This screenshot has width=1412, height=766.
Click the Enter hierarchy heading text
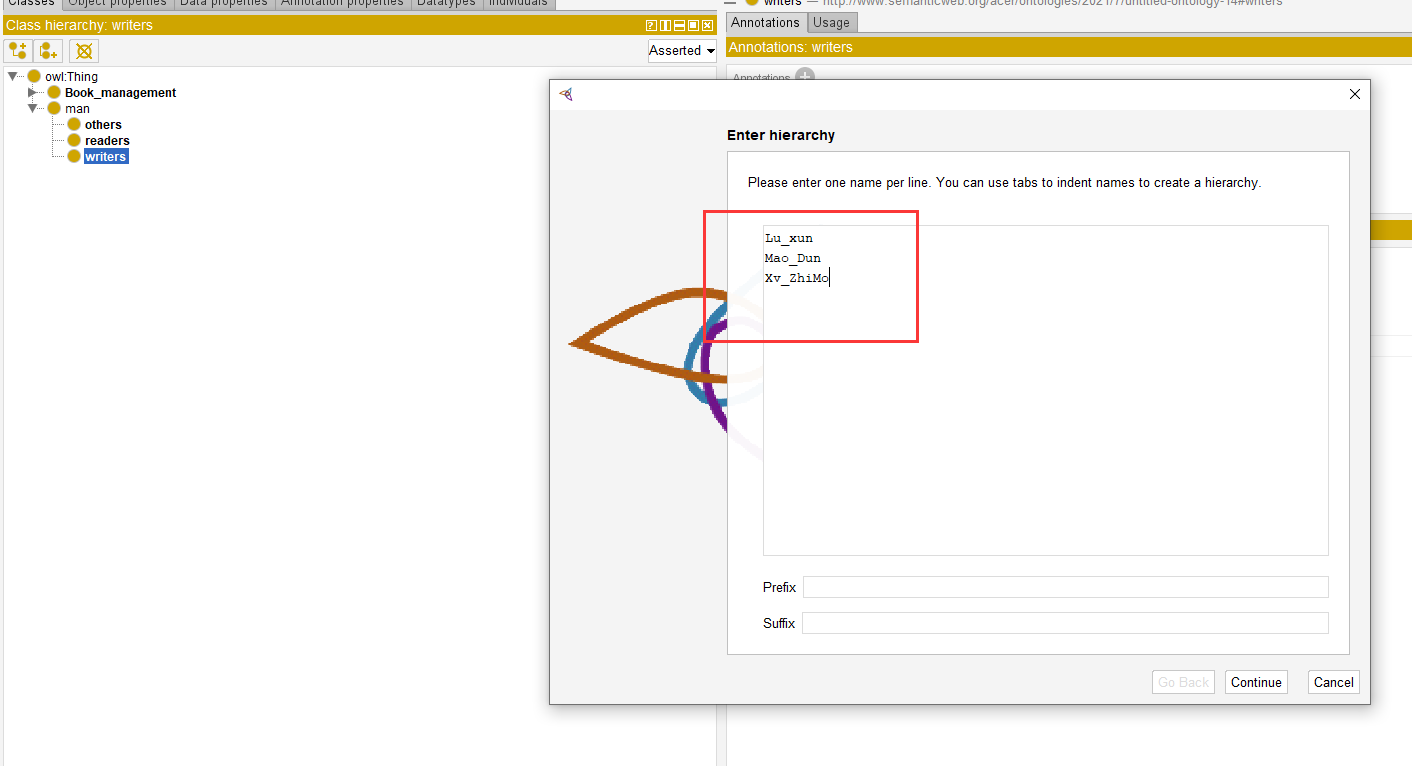coord(781,135)
